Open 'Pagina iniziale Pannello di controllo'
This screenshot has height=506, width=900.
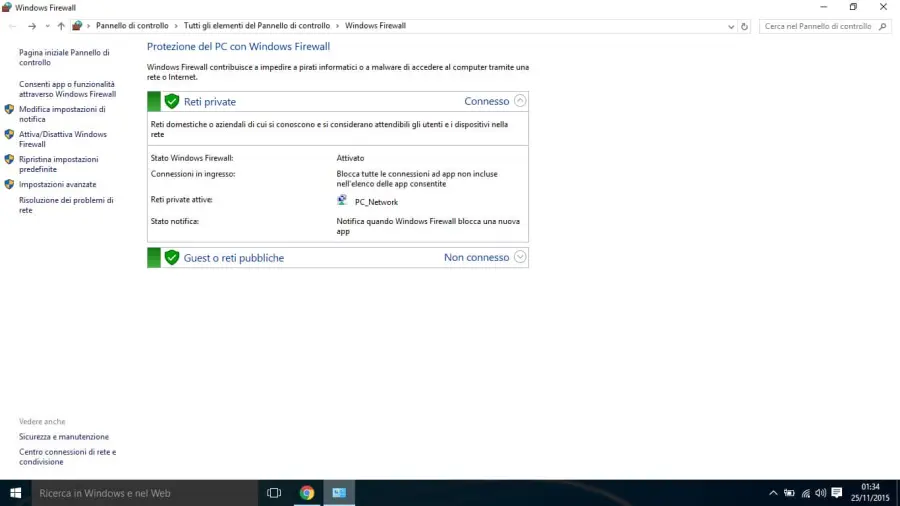tap(64, 57)
